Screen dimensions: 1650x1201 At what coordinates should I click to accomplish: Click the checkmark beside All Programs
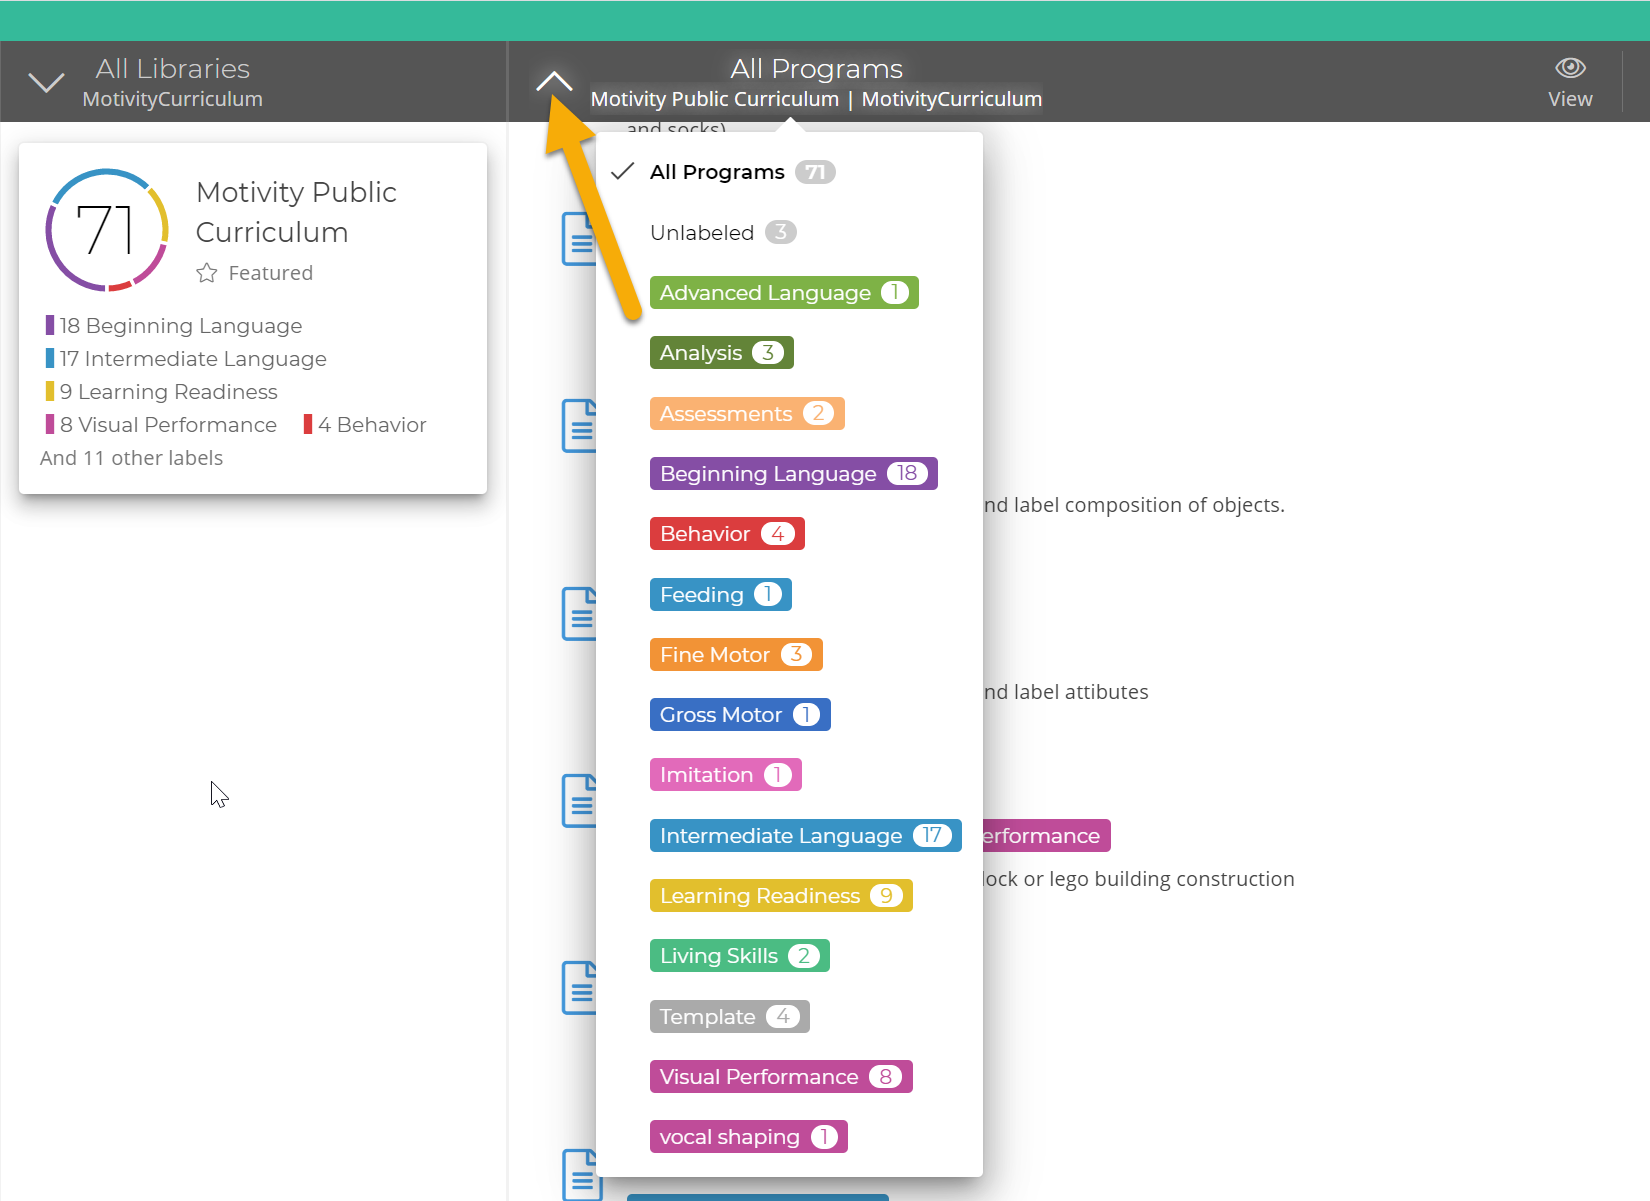pos(622,171)
